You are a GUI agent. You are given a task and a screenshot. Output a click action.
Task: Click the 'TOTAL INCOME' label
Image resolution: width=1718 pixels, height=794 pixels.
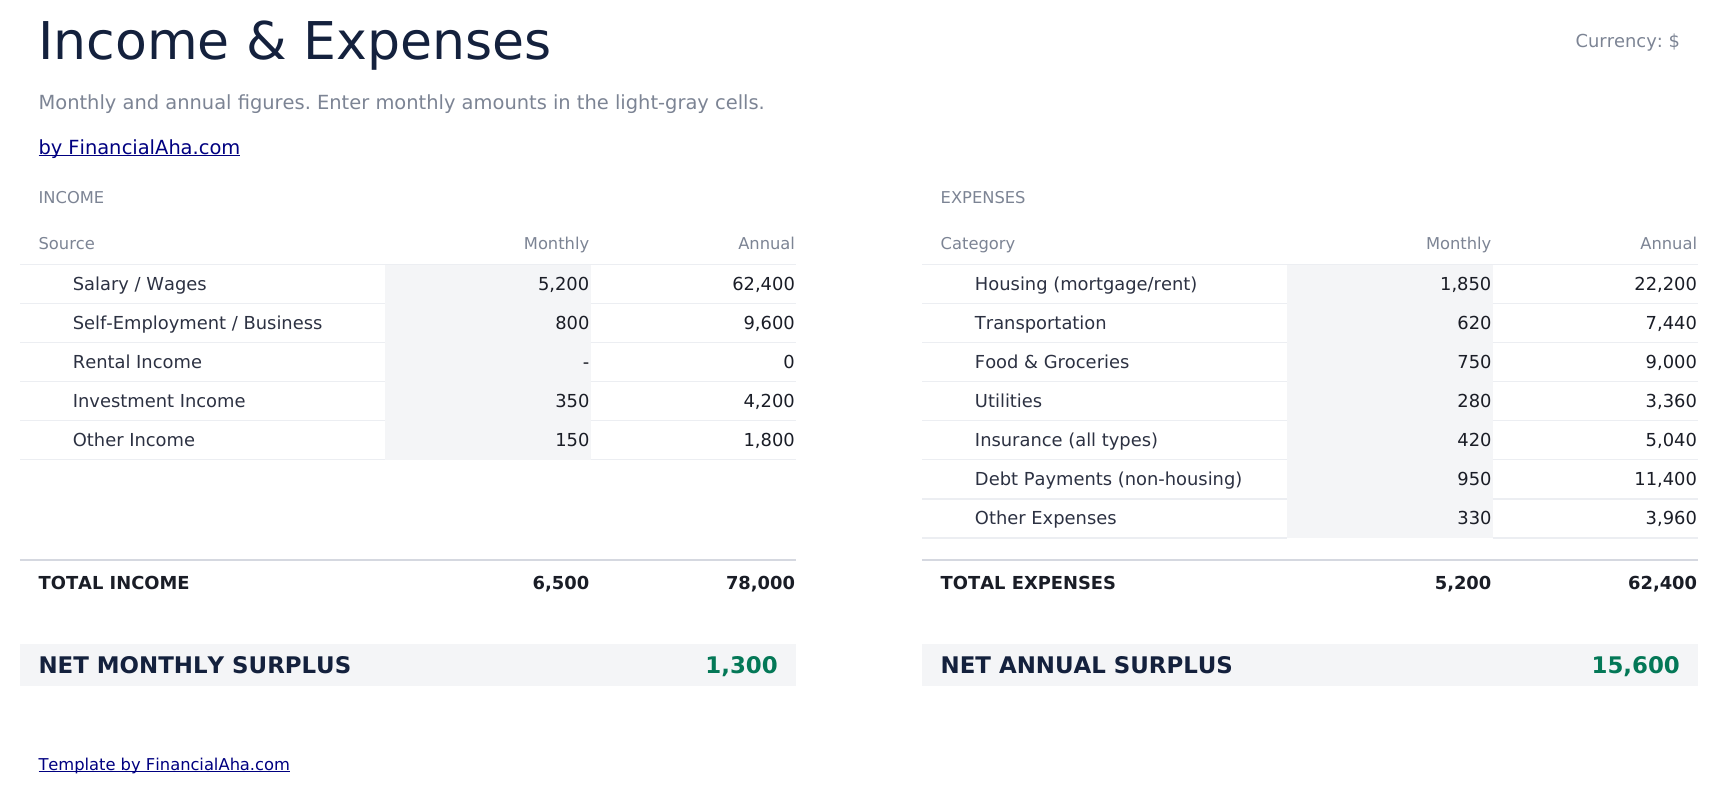tap(114, 583)
